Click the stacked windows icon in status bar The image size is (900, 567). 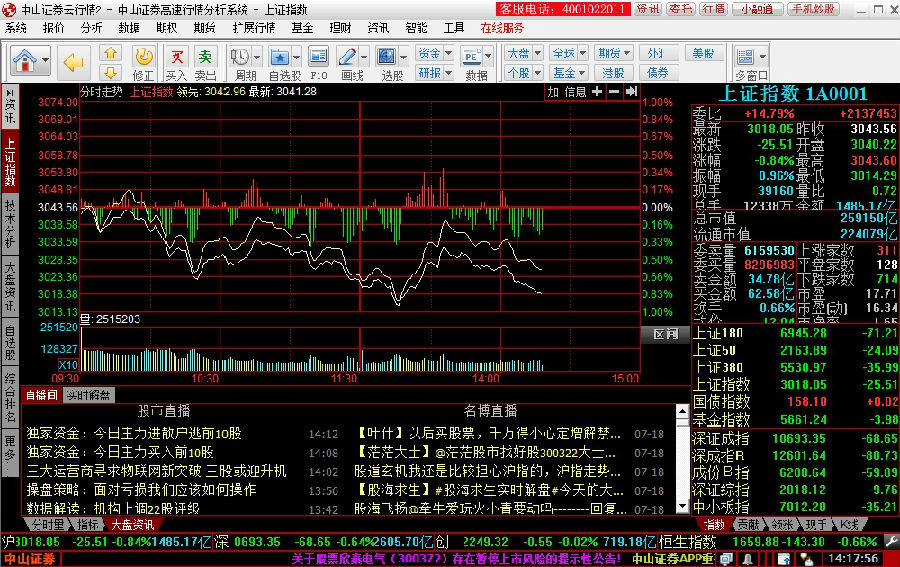[x=727, y=558]
